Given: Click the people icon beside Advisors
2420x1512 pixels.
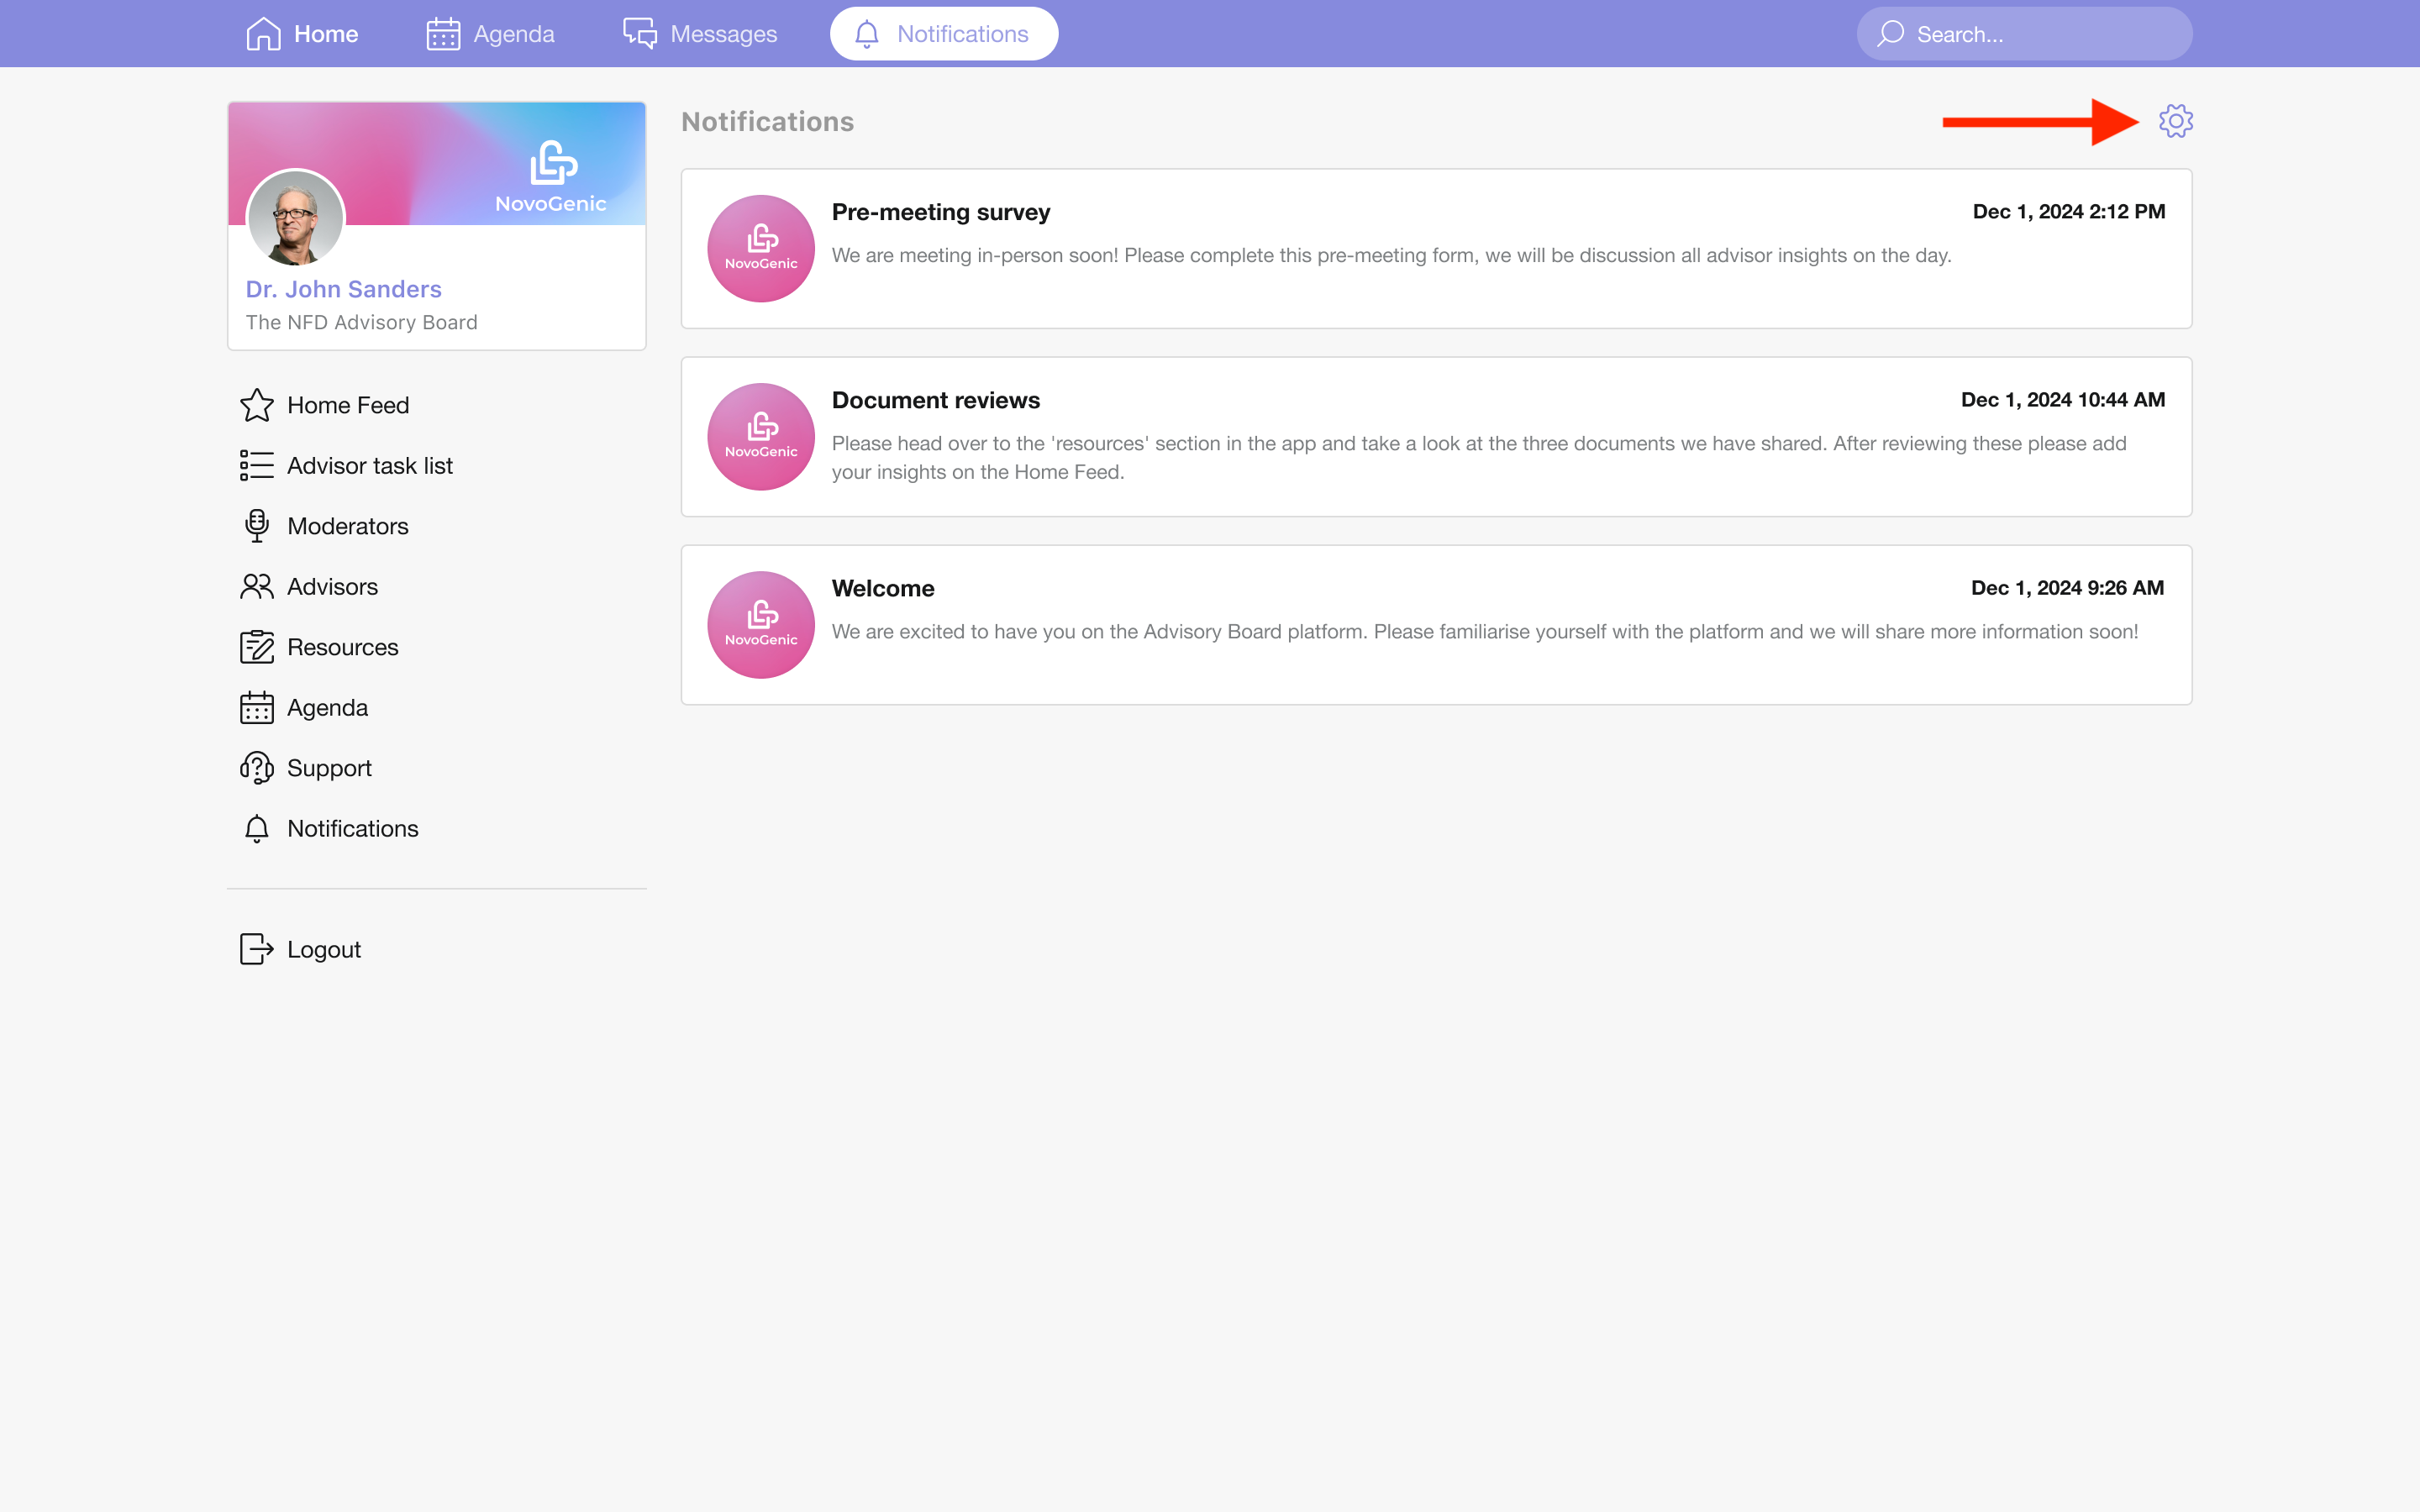Looking at the screenshot, I should coord(257,586).
